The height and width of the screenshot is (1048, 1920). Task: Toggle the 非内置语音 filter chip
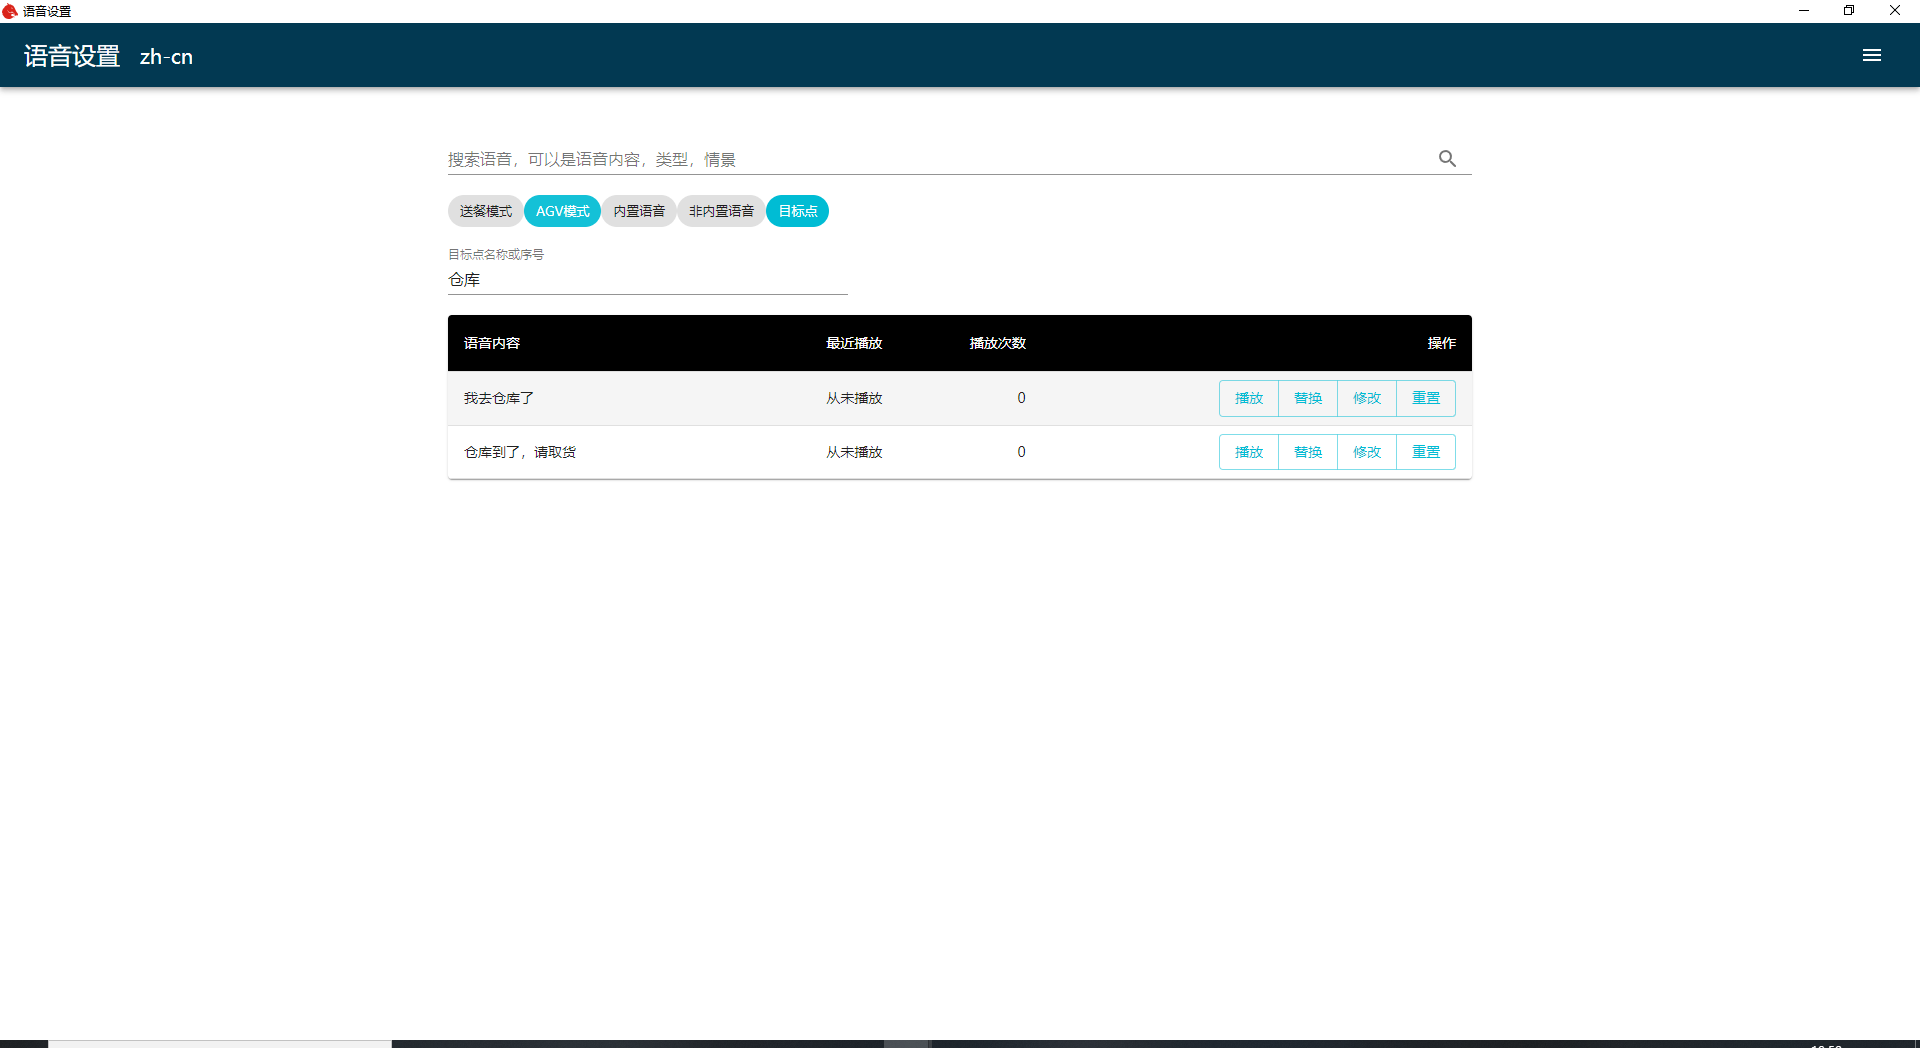pos(721,211)
